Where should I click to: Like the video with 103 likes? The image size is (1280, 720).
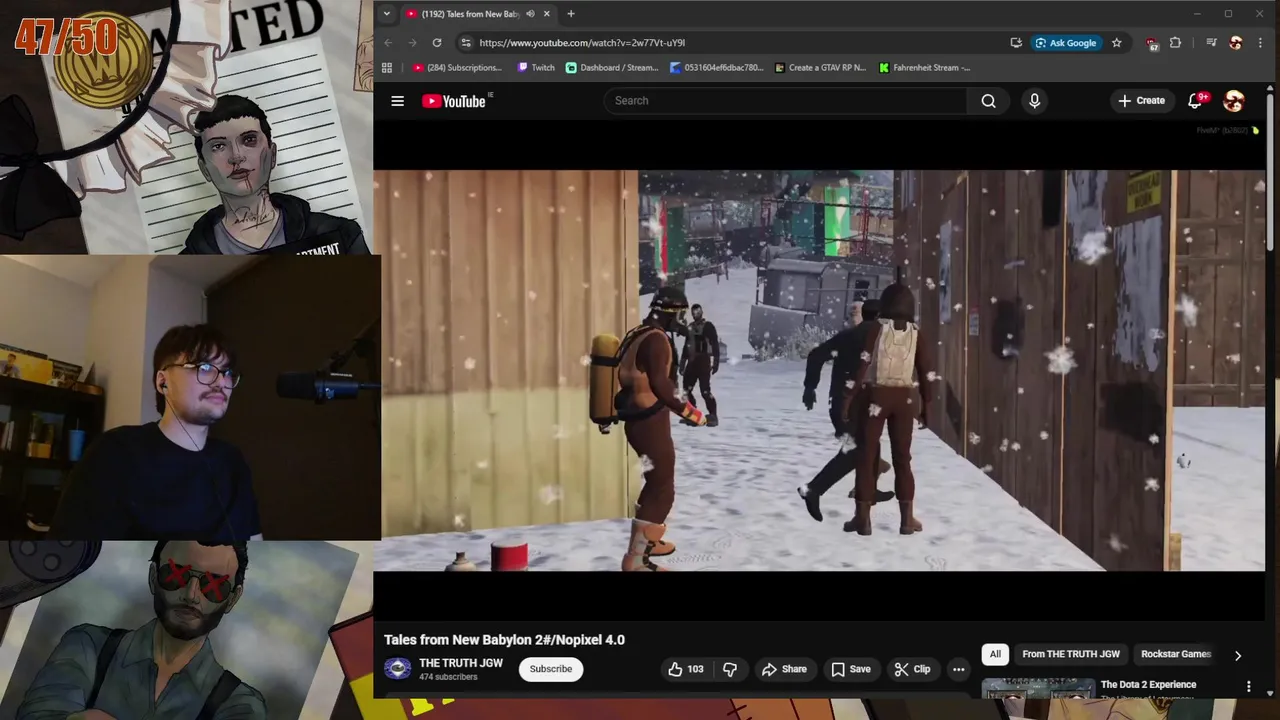point(685,669)
